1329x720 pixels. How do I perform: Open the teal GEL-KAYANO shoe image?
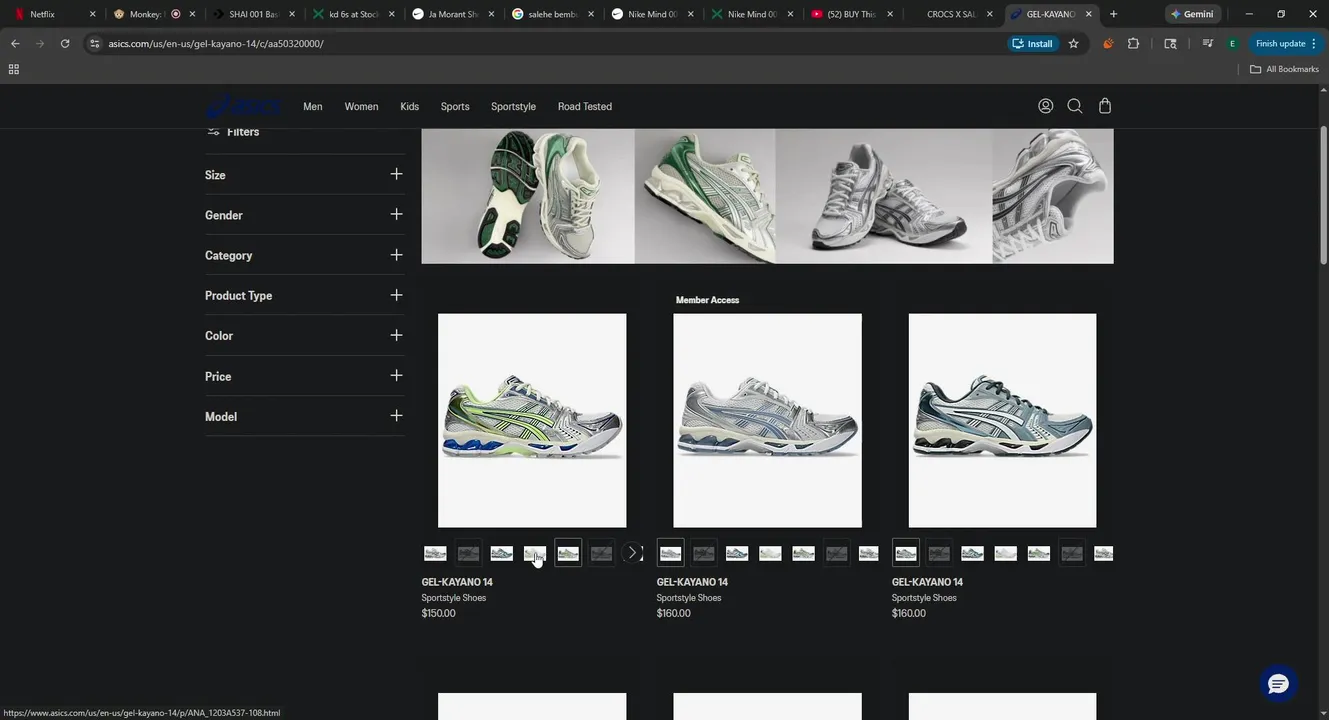point(1002,420)
